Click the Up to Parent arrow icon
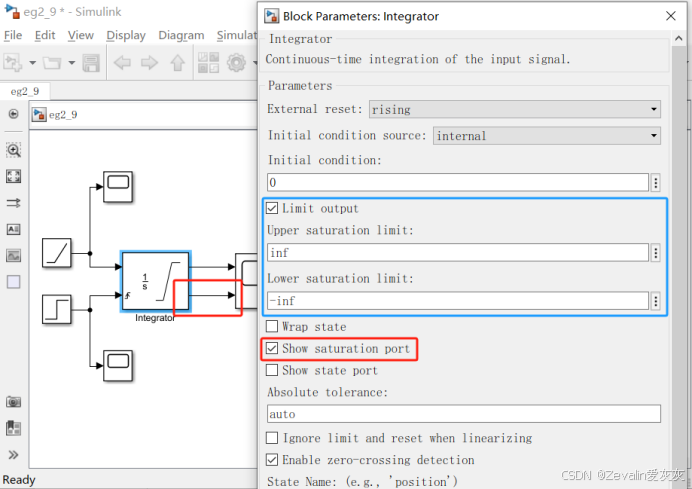 pyautogui.click(x=177, y=63)
